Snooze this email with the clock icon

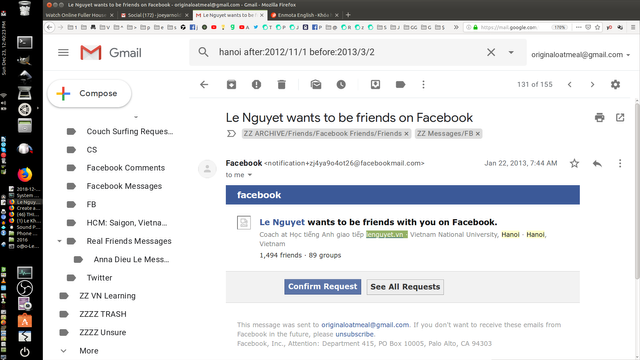(341, 84)
